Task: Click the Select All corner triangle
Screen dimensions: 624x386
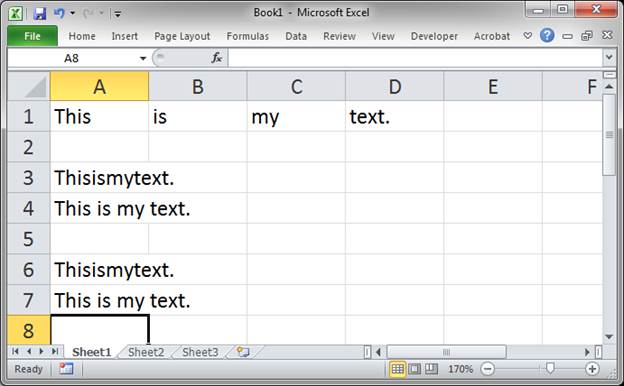Action: coord(29,86)
